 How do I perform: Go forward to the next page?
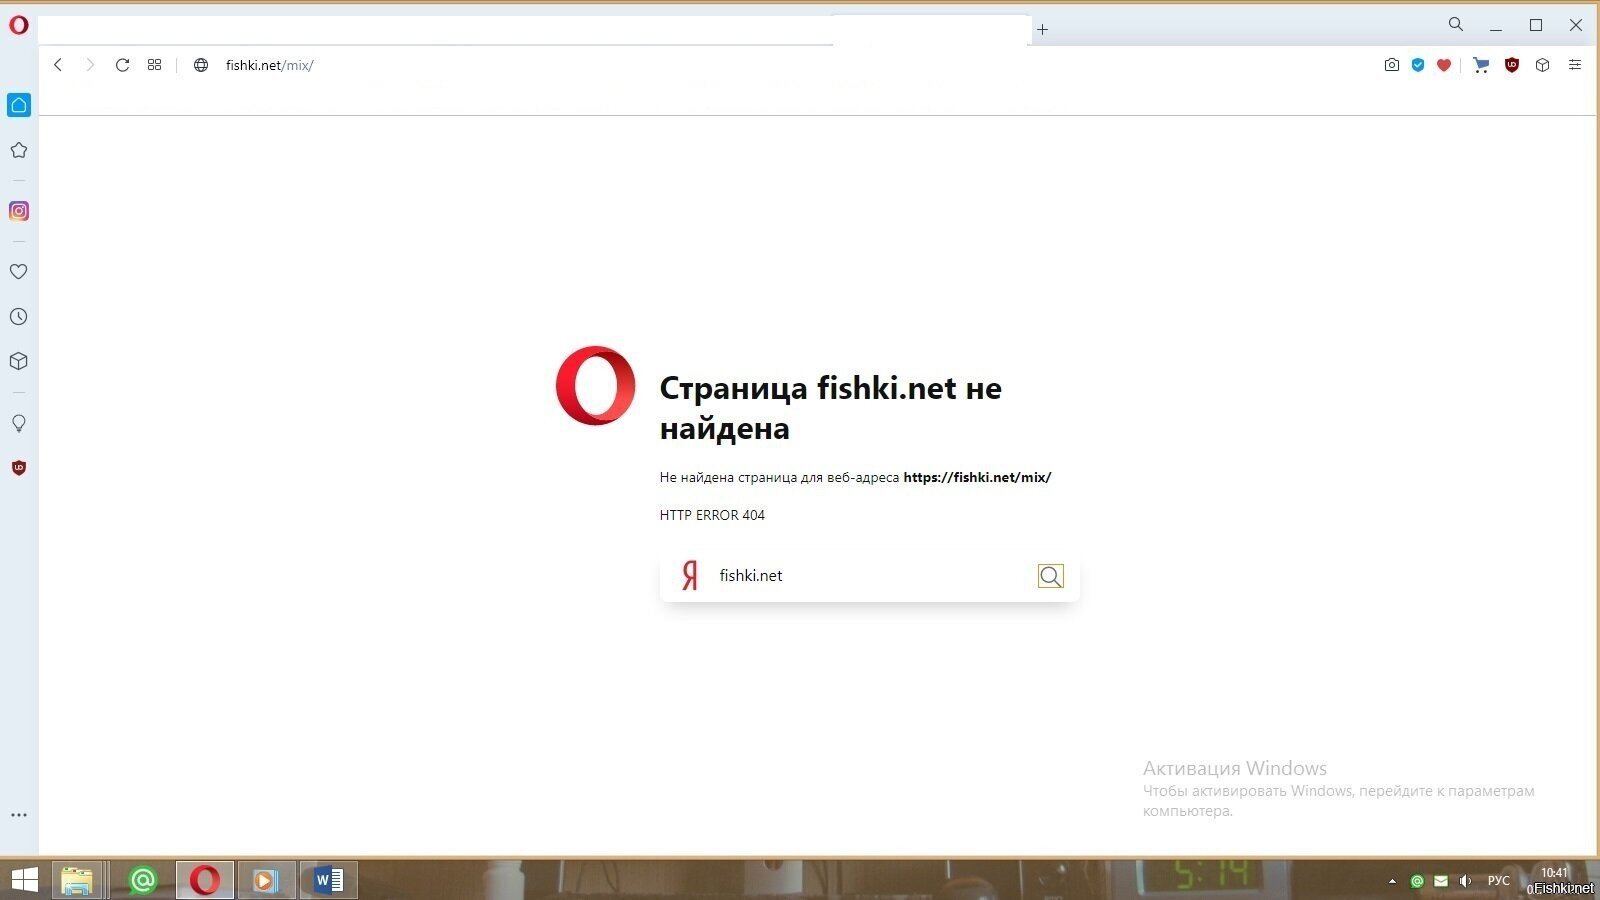[89, 65]
